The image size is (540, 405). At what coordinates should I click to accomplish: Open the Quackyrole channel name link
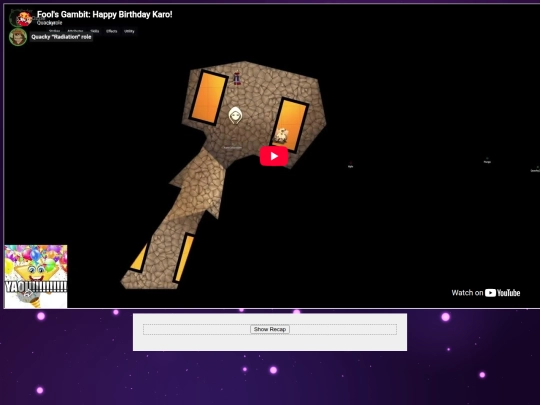[50, 23]
